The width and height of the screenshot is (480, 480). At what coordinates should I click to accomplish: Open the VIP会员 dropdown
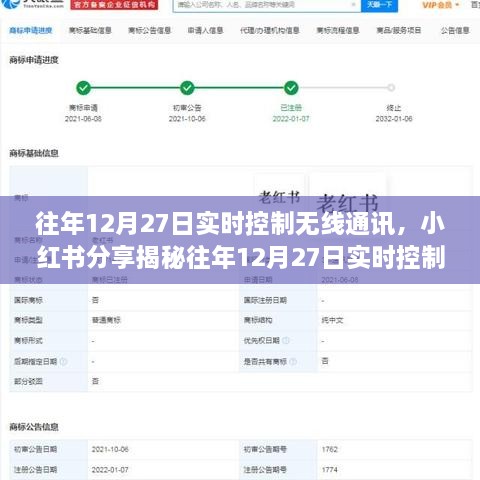click(x=441, y=5)
